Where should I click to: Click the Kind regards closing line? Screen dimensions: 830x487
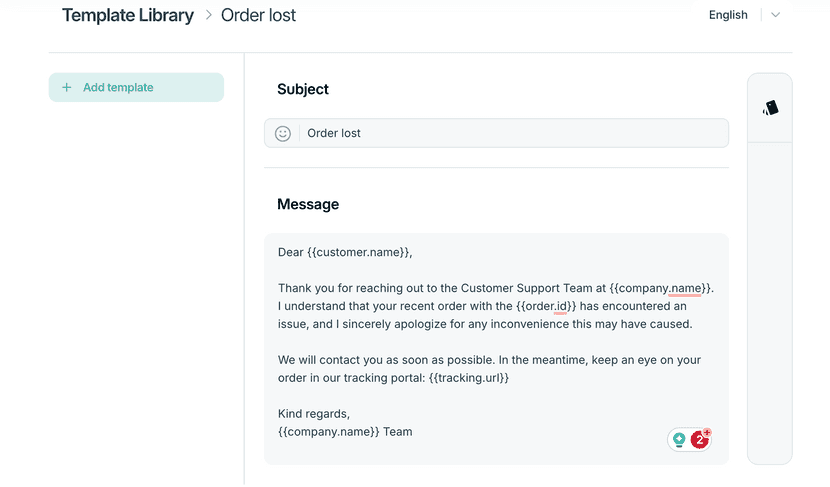point(314,414)
